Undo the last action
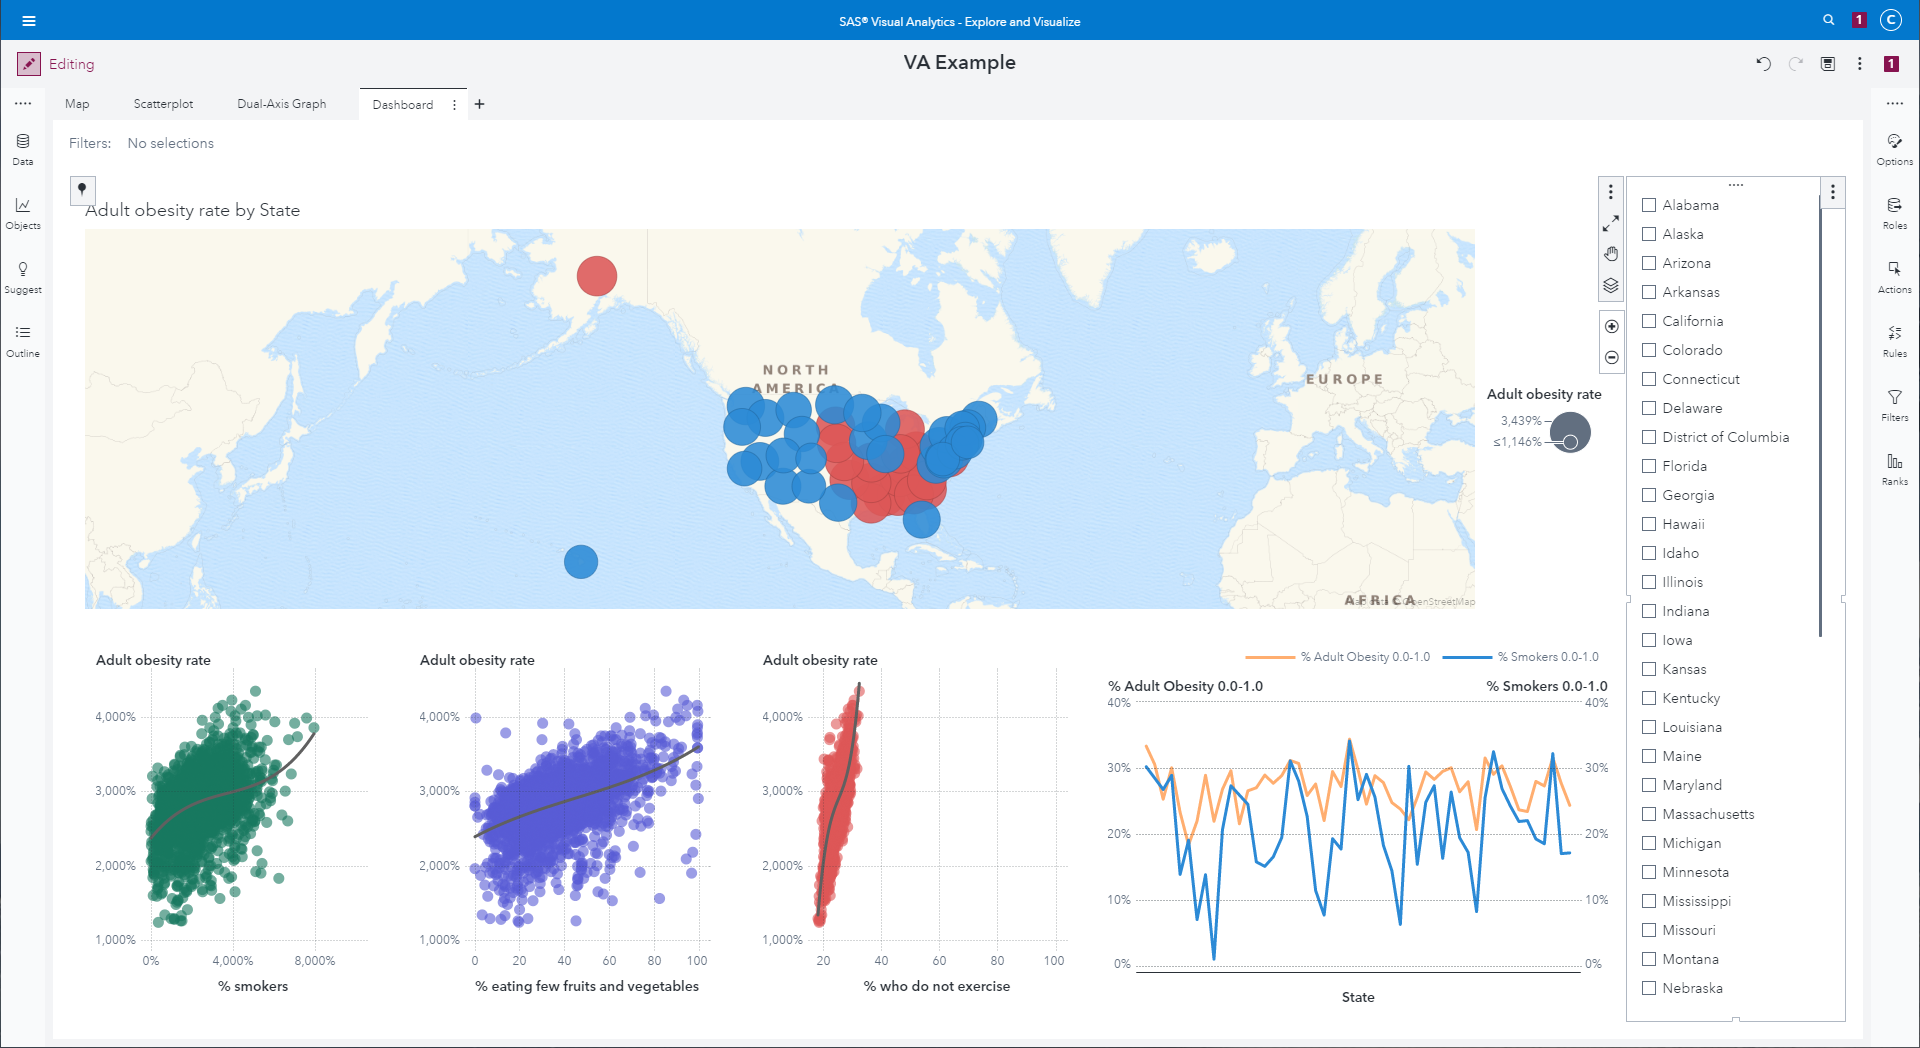Screen dimensions: 1920x1048 pos(1763,64)
